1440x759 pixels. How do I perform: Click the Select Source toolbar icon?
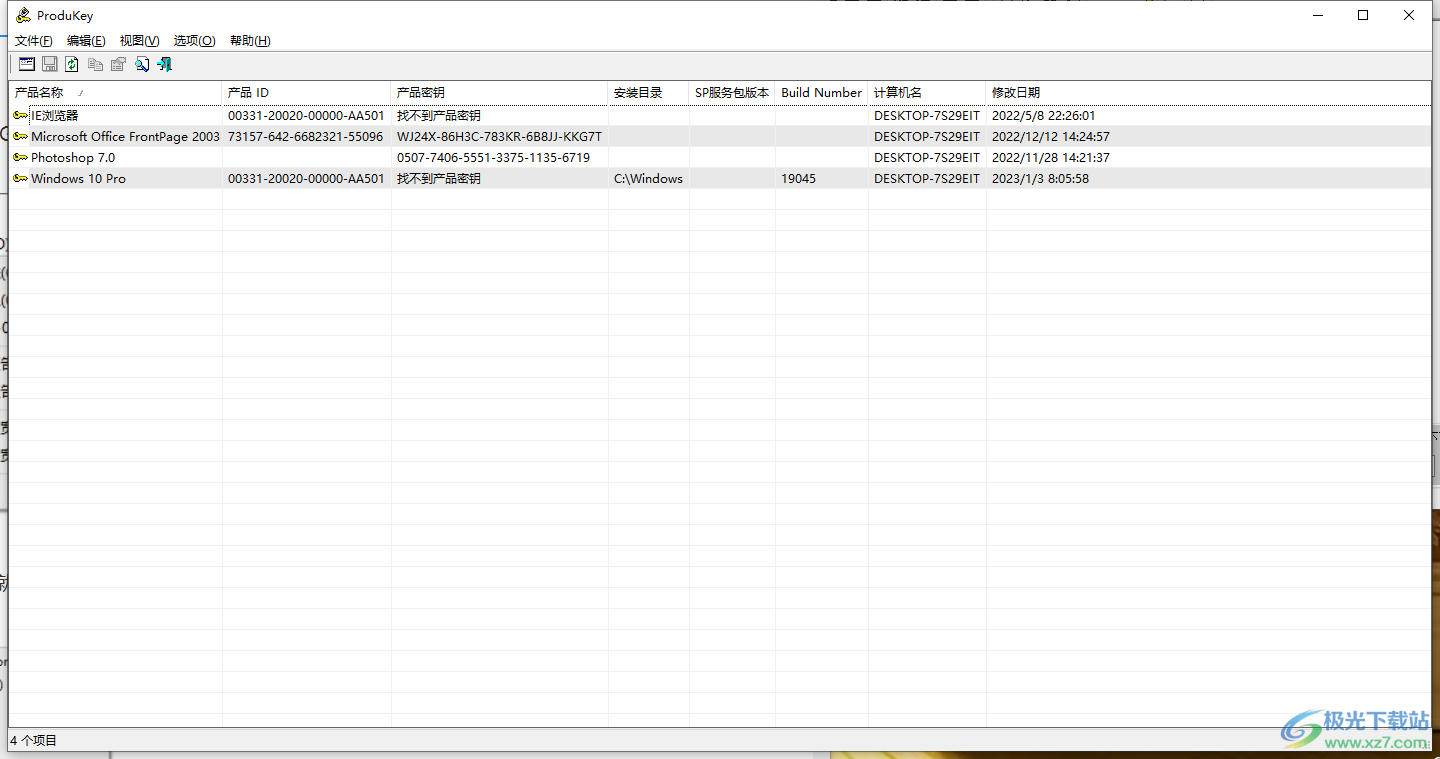tap(27, 64)
